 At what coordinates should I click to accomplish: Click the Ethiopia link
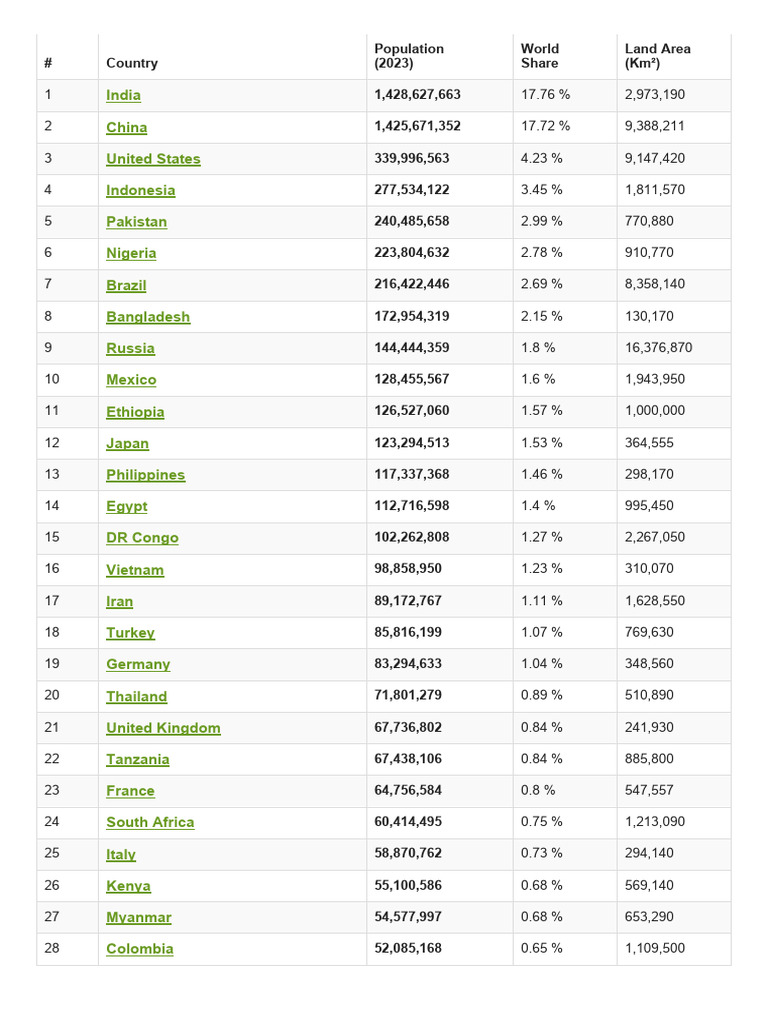[135, 412]
